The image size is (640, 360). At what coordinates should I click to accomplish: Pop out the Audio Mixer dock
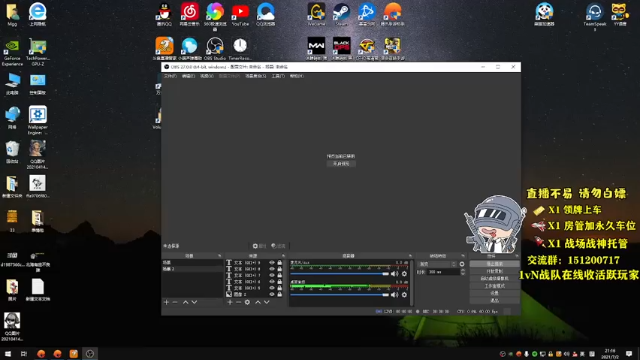click(410, 256)
